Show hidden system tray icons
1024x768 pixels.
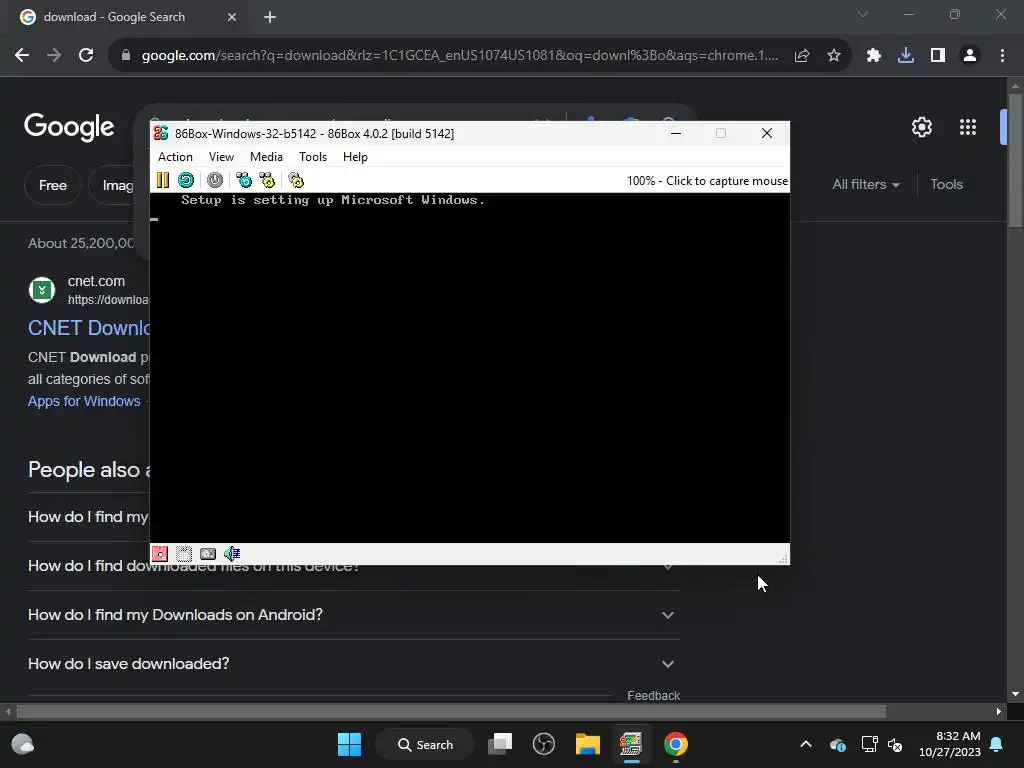coord(806,744)
